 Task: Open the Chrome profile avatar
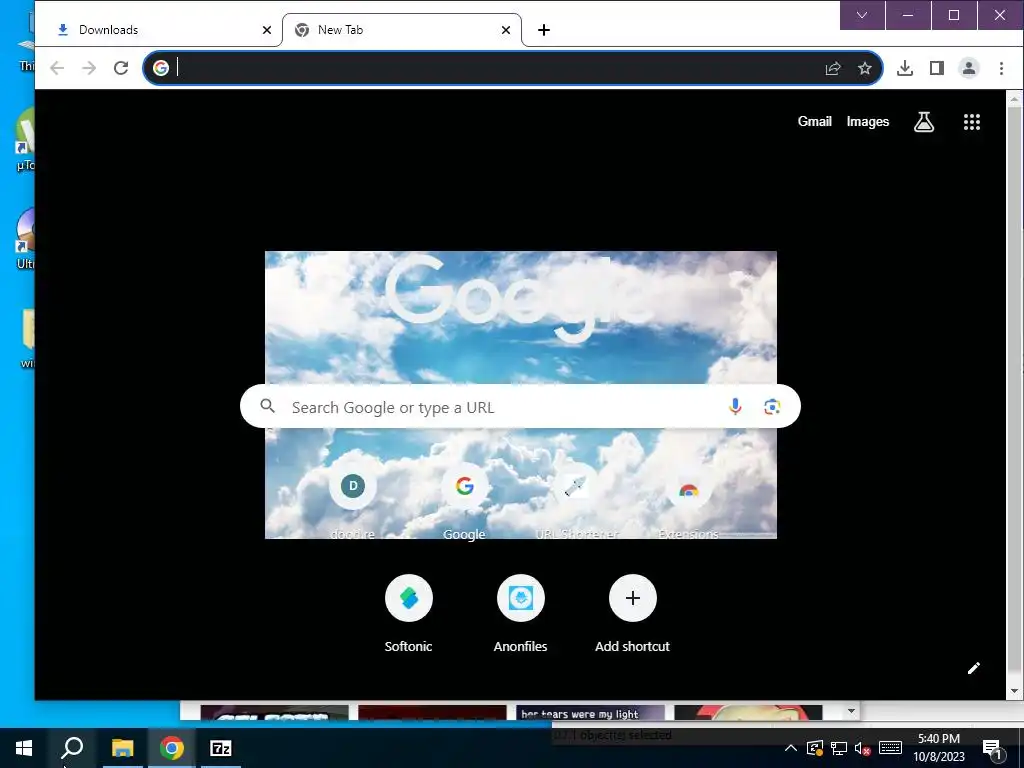pyautogui.click(x=968, y=68)
